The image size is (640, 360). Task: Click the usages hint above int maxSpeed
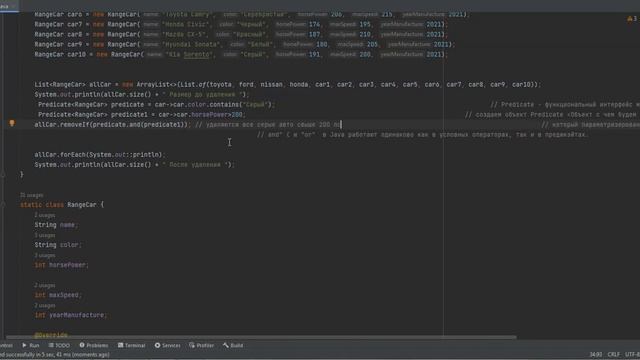point(44,285)
